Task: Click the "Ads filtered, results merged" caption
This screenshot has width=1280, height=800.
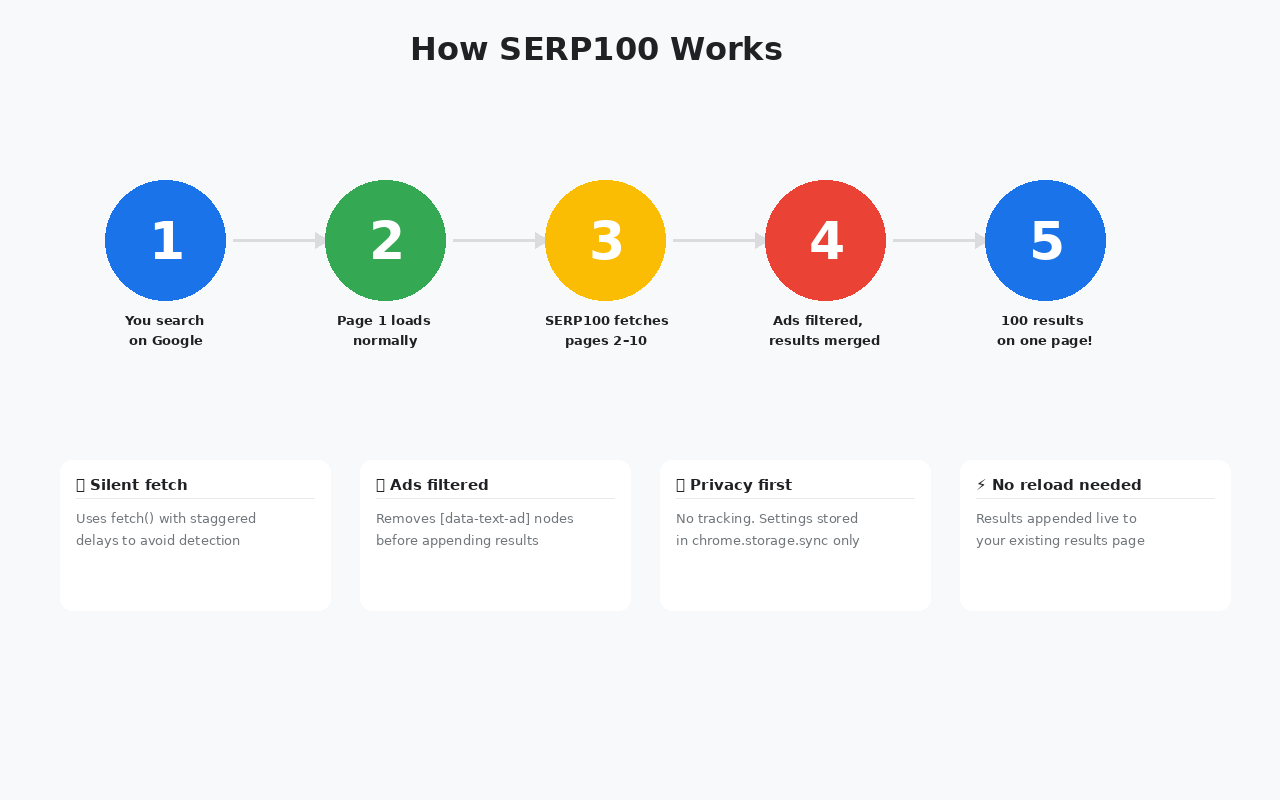Action: (825, 331)
